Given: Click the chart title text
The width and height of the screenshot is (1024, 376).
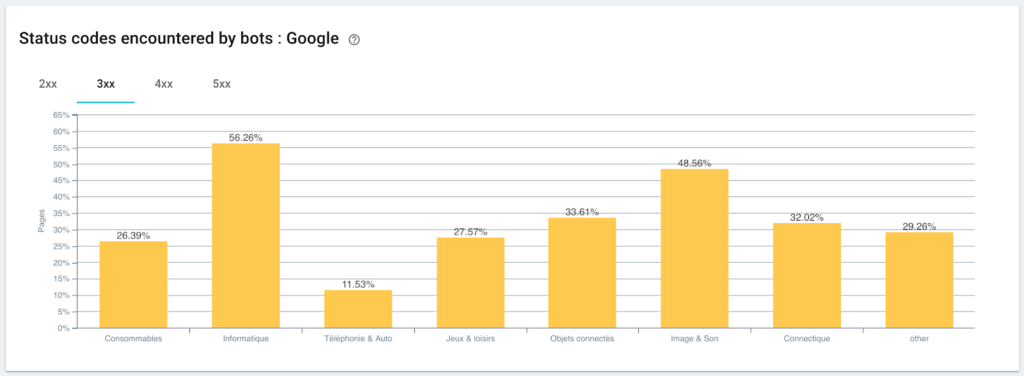Looking at the screenshot, I should pos(179,39).
